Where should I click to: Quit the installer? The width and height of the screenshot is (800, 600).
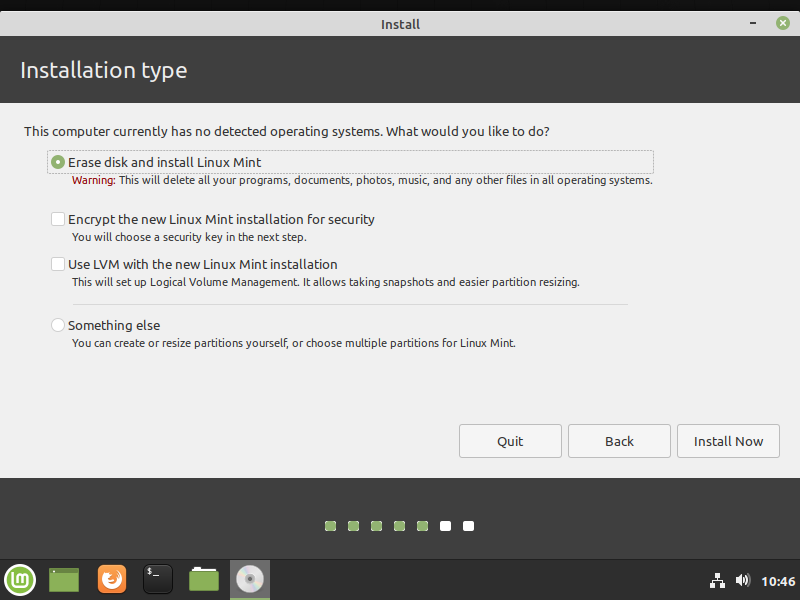[x=510, y=441]
